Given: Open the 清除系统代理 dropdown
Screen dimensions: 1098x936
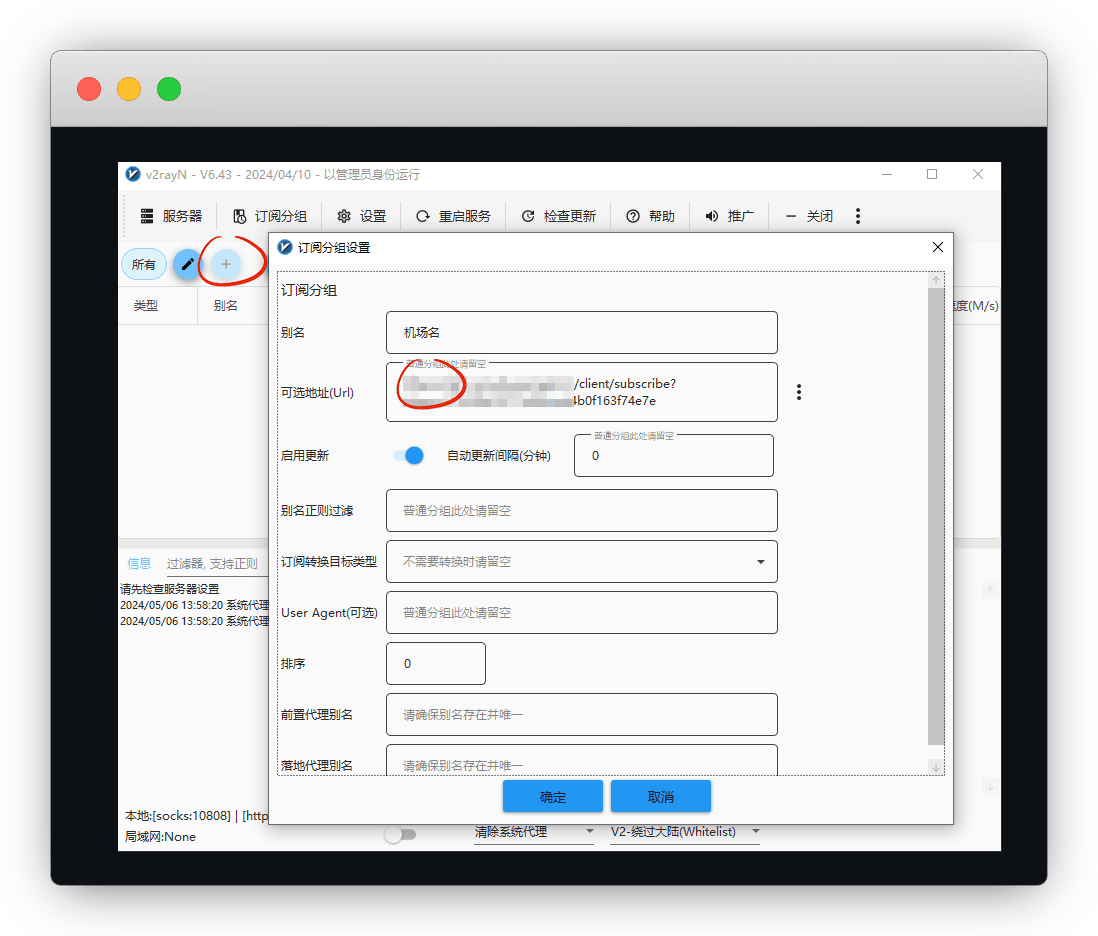Looking at the screenshot, I should pyautogui.click(x=533, y=832).
